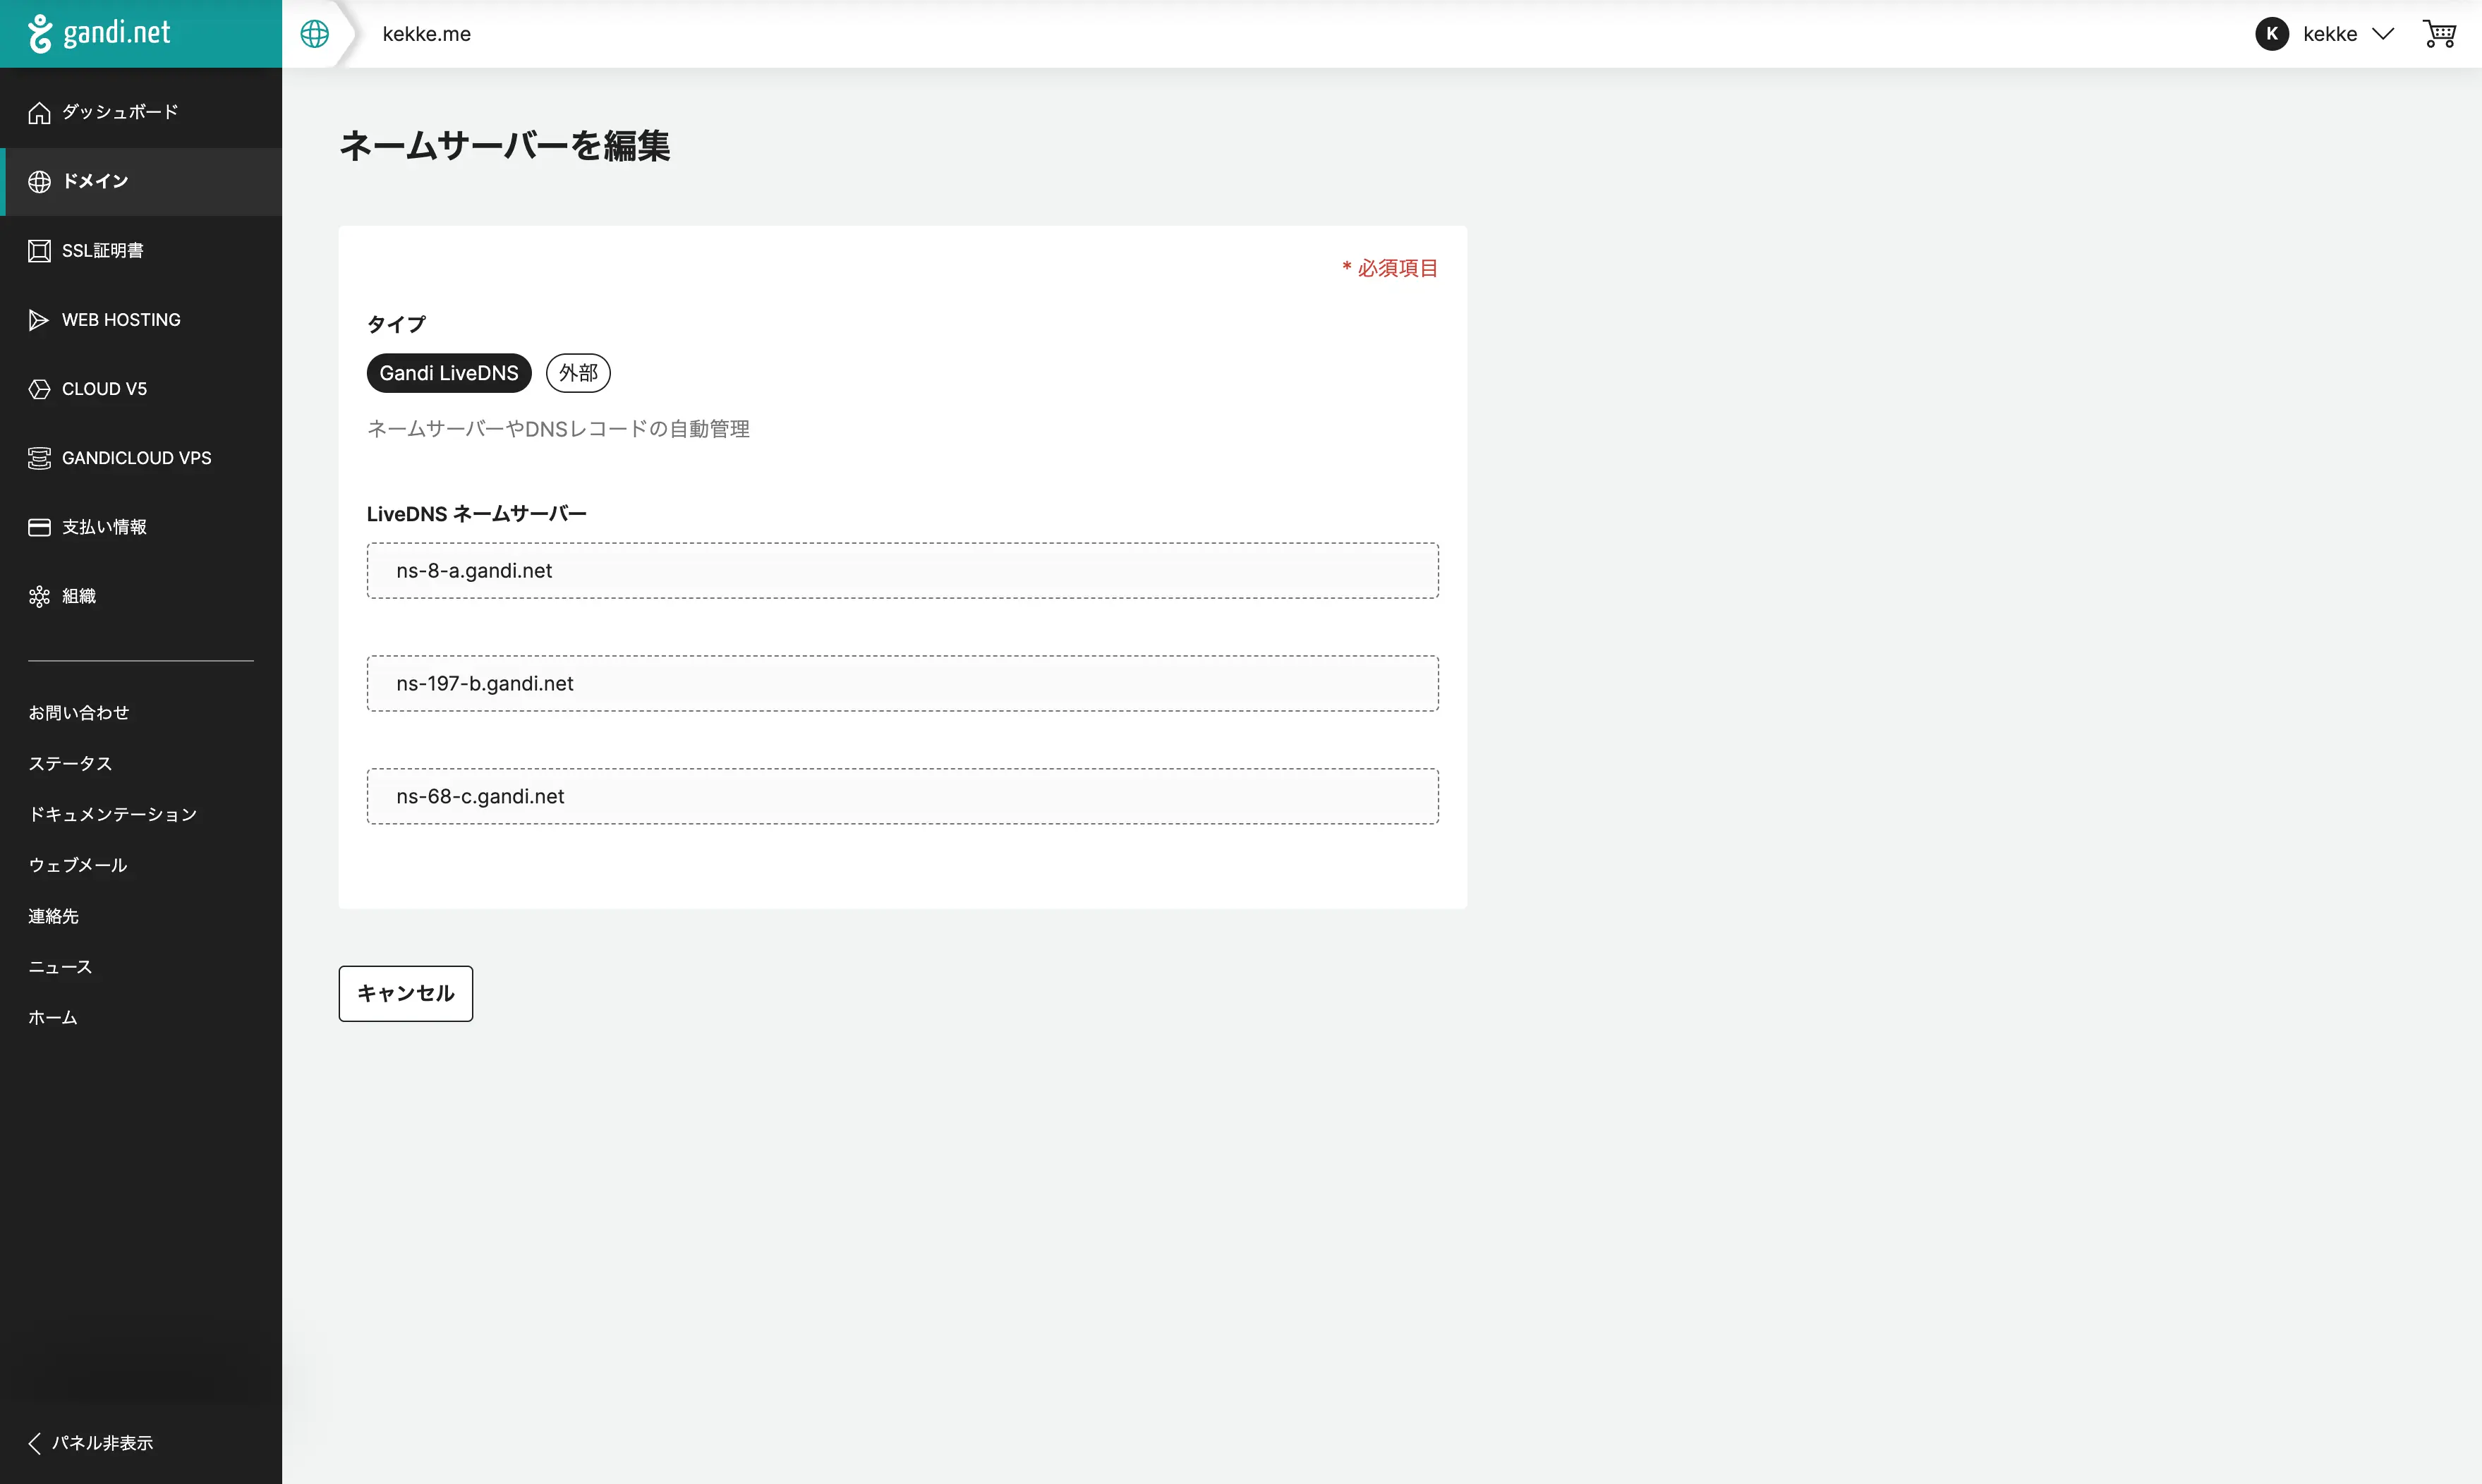Open the 連絡先 link
The image size is (2482, 1484).
(x=53, y=917)
